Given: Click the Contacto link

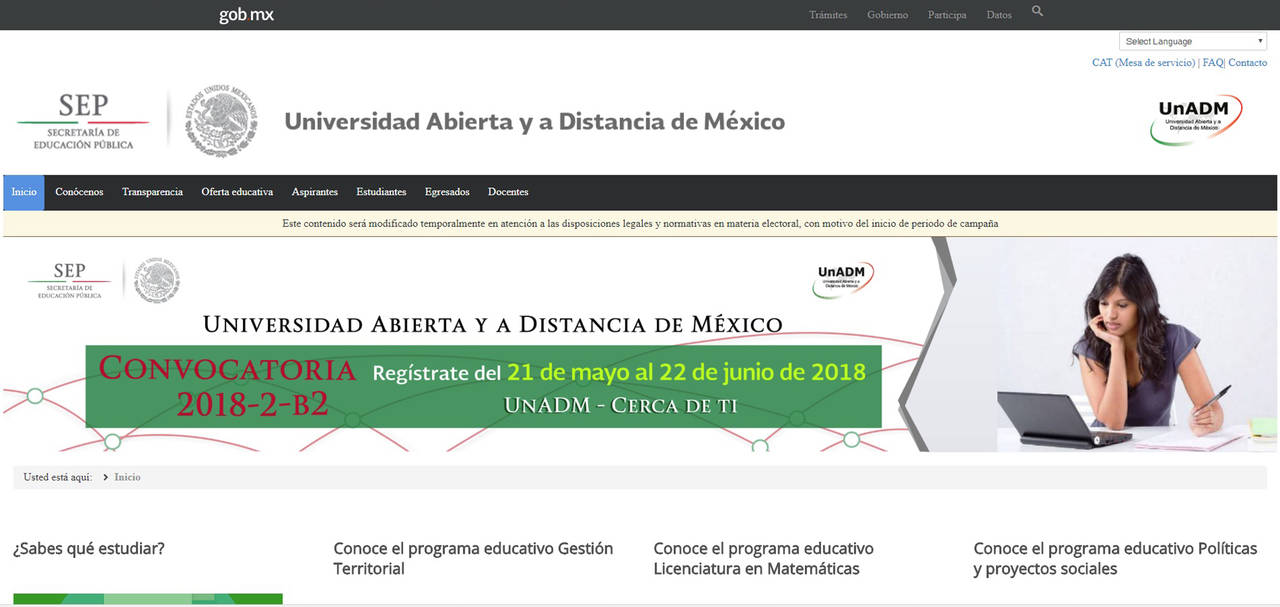Looking at the screenshot, I should pyautogui.click(x=1248, y=63).
